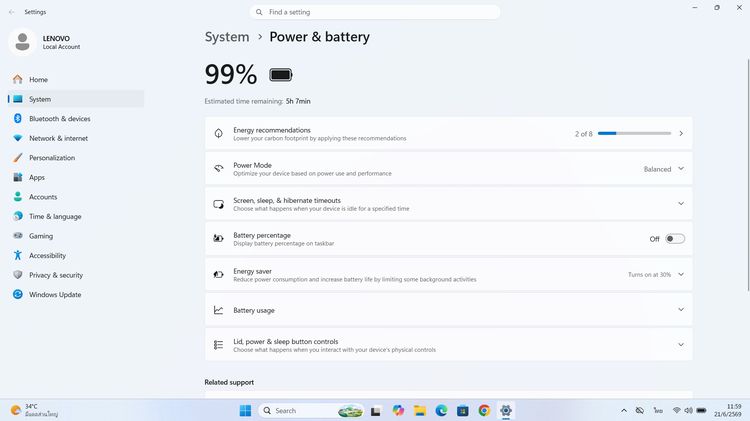The image size is (750, 421).
Task: Click the Power Mode gauge icon
Action: click(x=219, y=168)
